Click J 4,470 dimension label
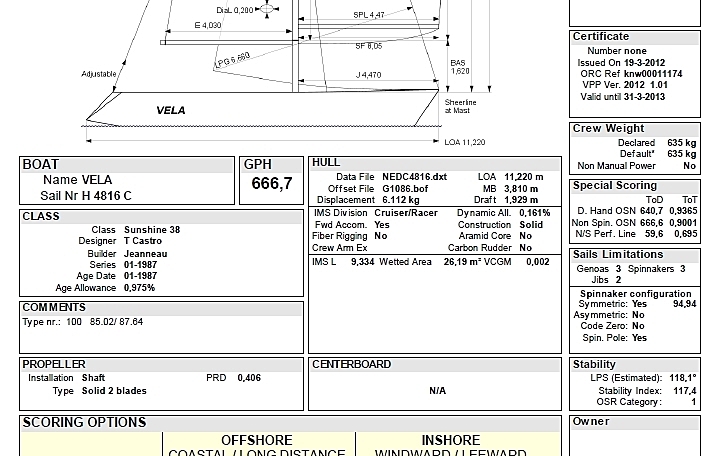 point(368,75)
